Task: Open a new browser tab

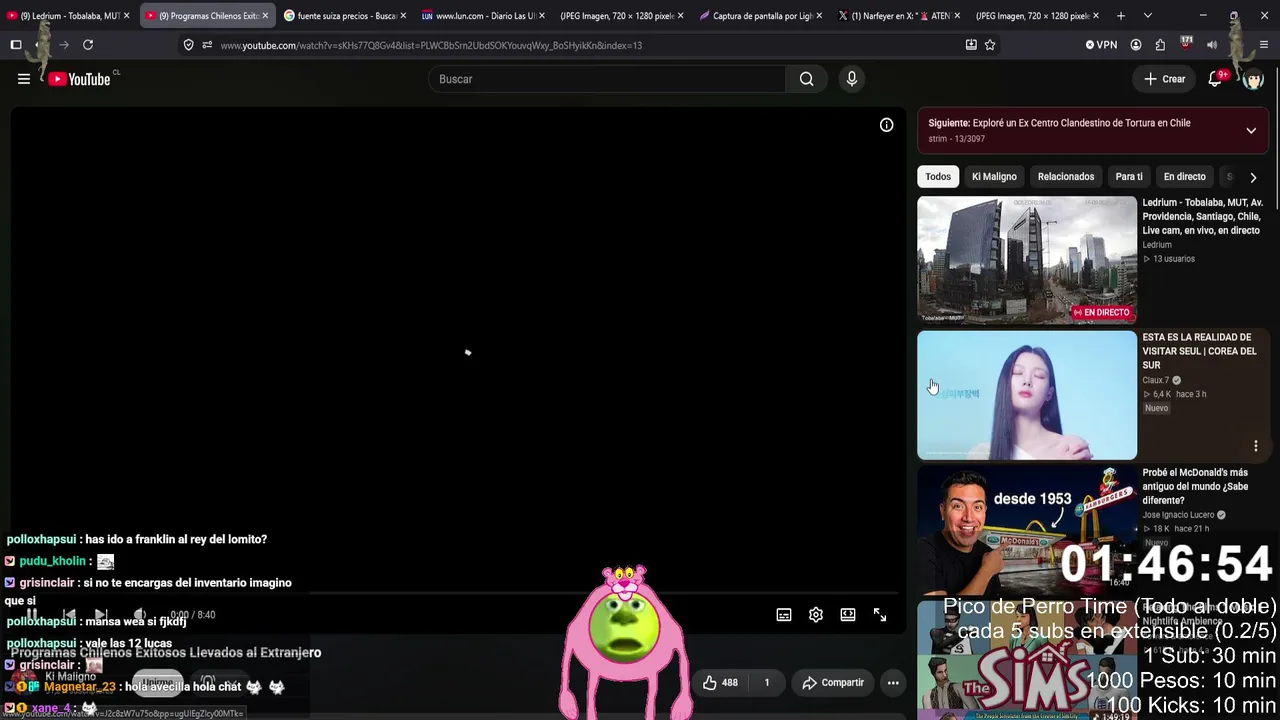Action: 1121,16
